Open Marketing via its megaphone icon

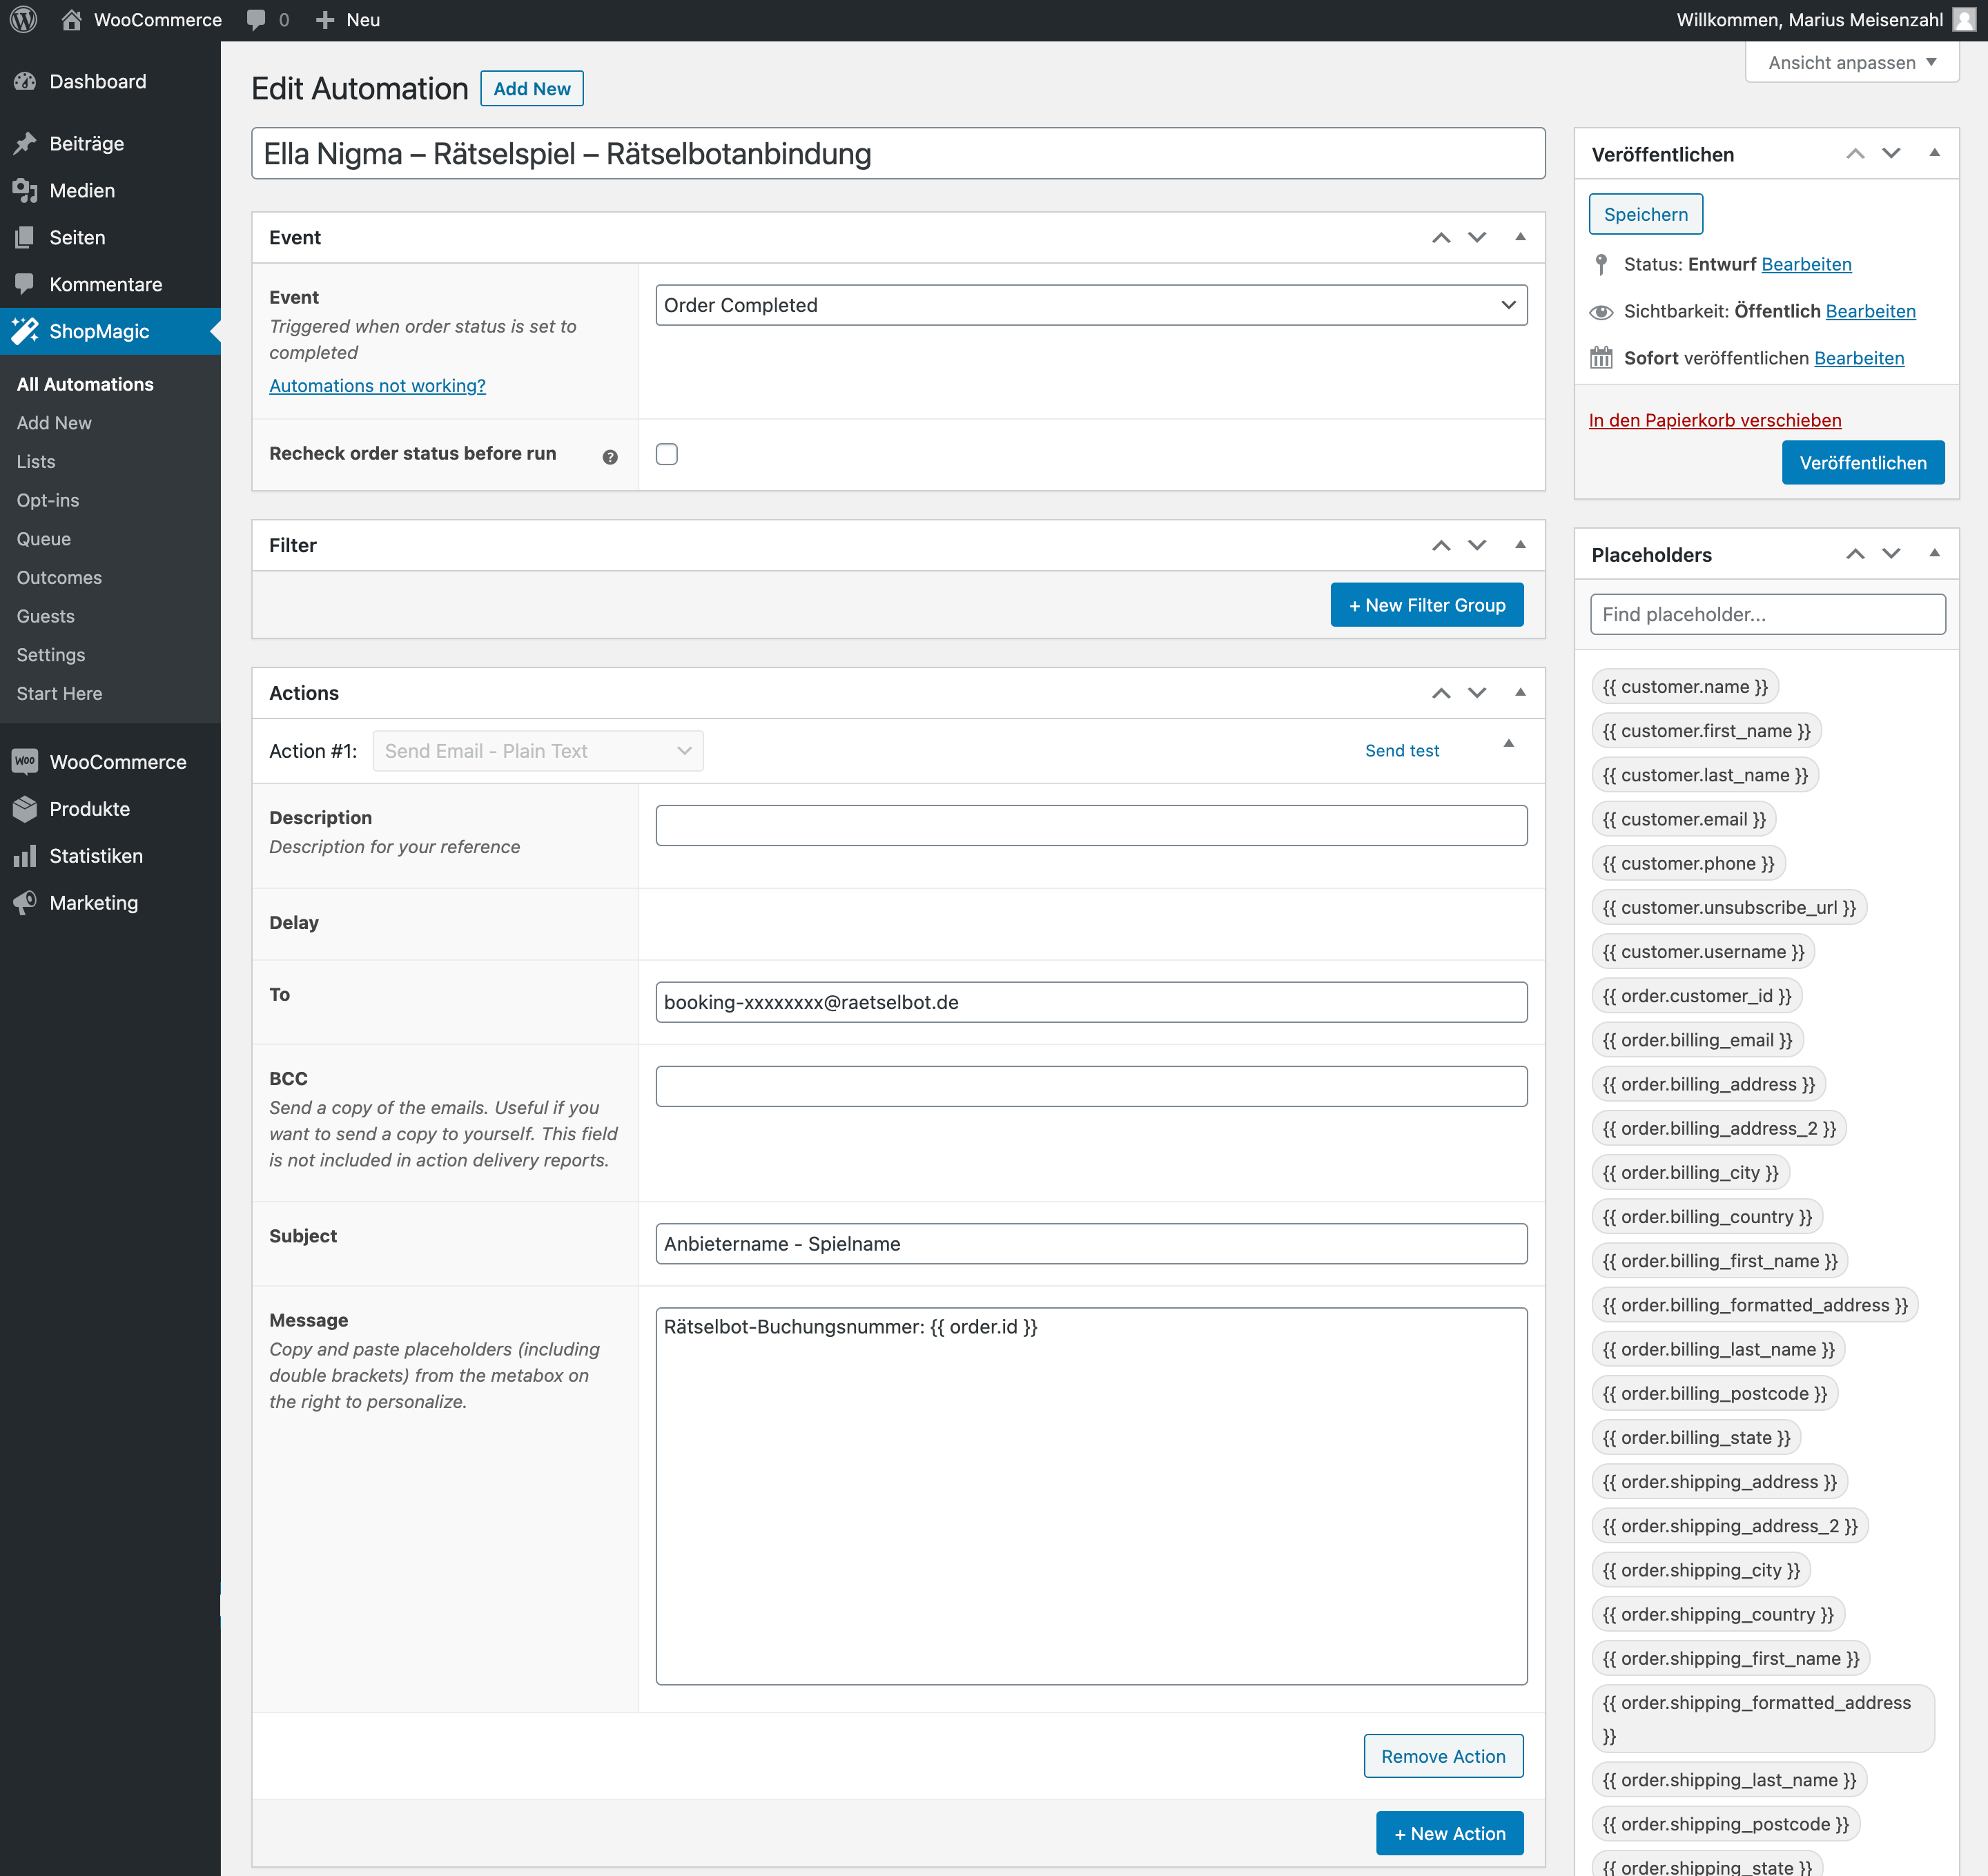[26, 902]
